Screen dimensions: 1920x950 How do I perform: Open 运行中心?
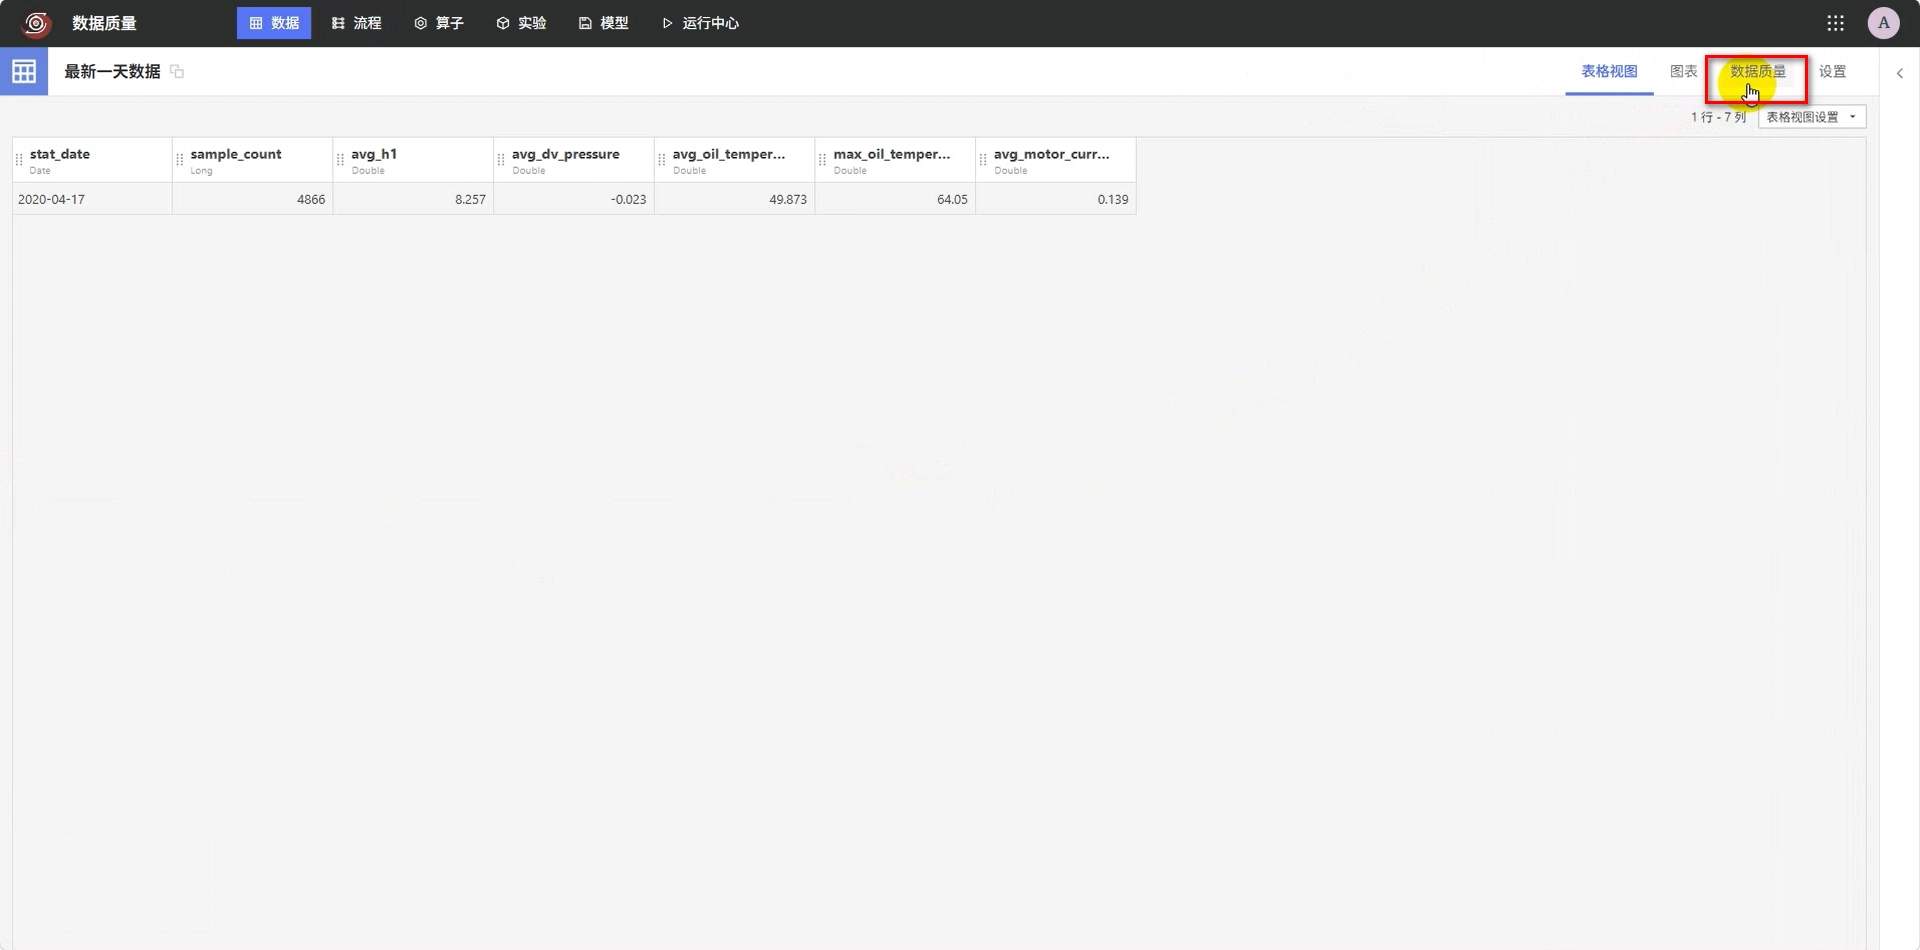[700, 23]
